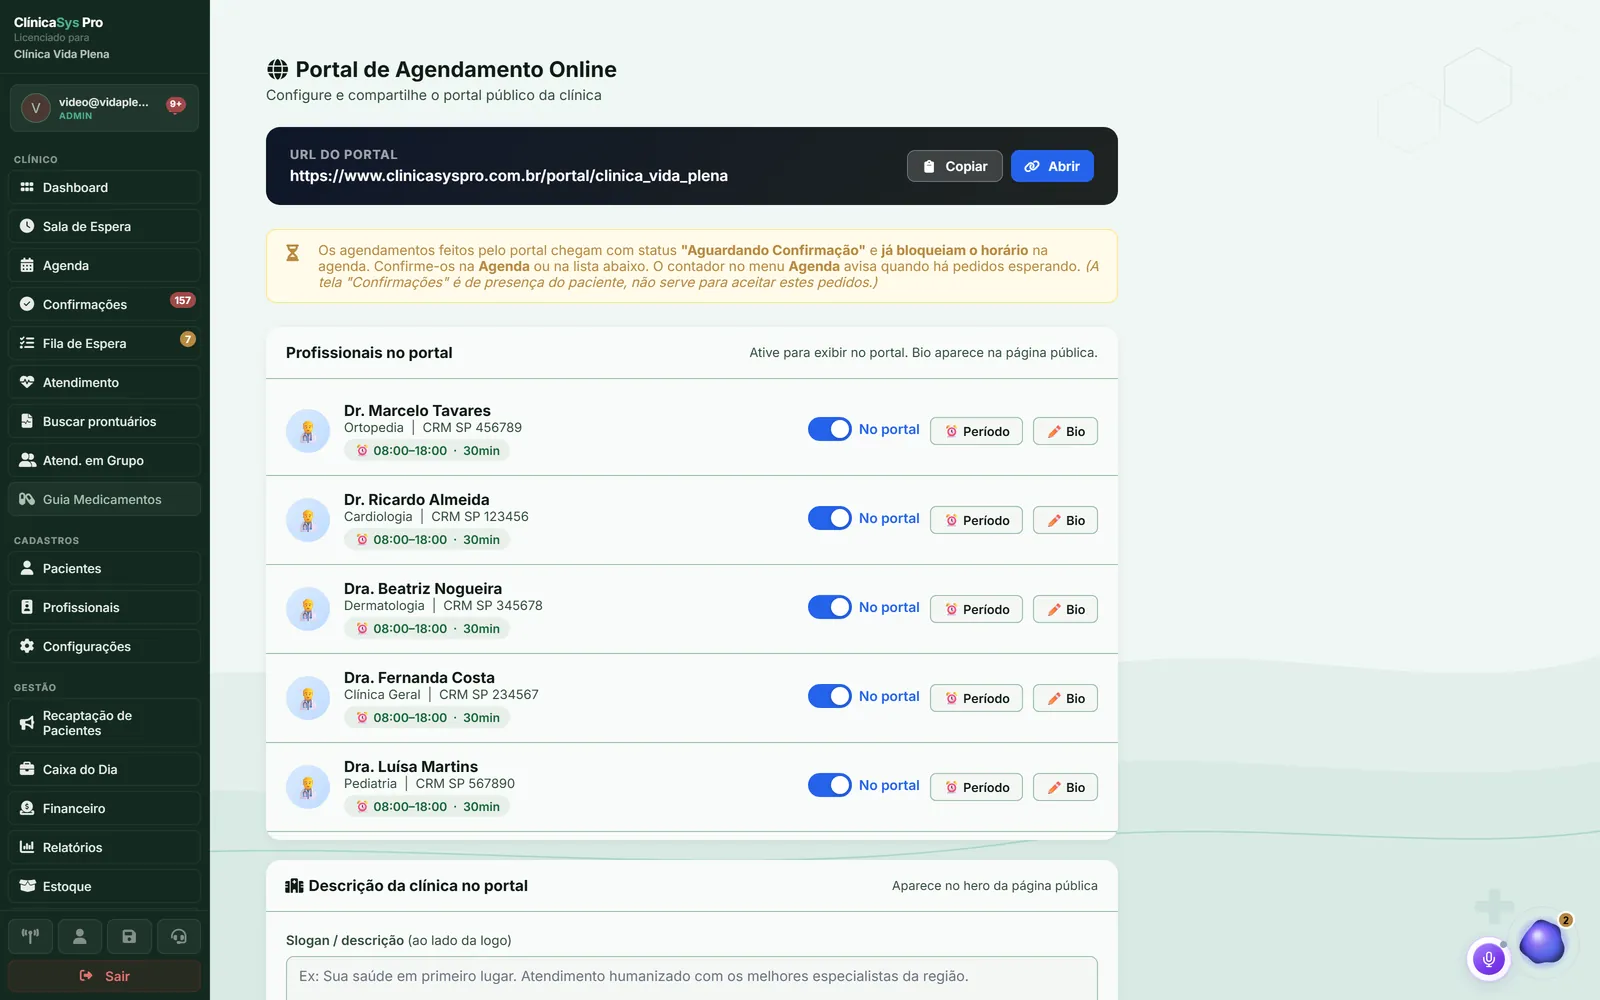Edit Bio for Dr. Ricardo Almeida

click(1065, 520)
